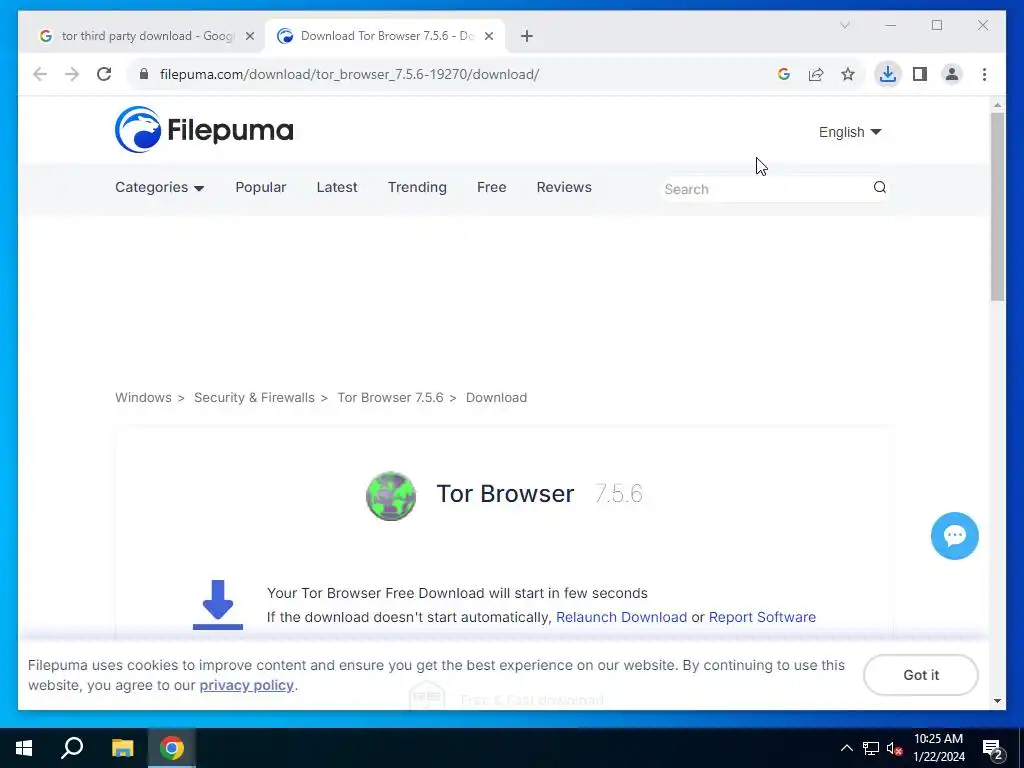Open a new tab with the plus button
The width and height of the screenshot is (1024, 768).
point(526,36)
